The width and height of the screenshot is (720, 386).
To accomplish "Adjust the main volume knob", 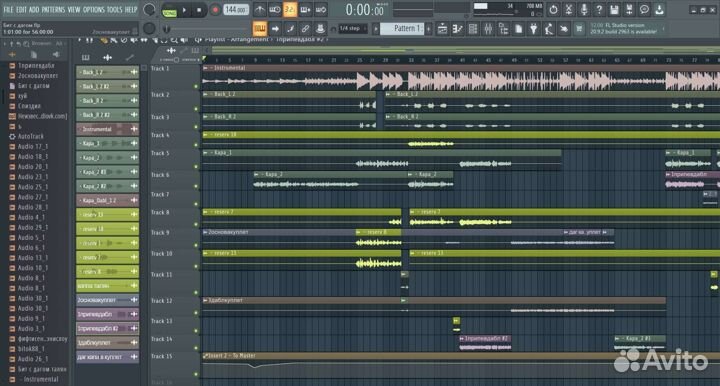I will pyautogui.click(x=149, y=9).
